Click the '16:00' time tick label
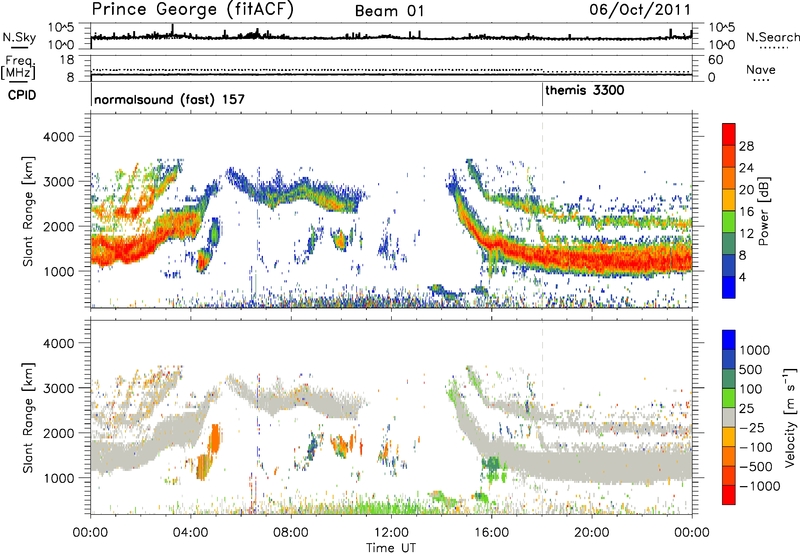Screen dimensions: 800x554 pyautogui.click(x=491, y=533)
